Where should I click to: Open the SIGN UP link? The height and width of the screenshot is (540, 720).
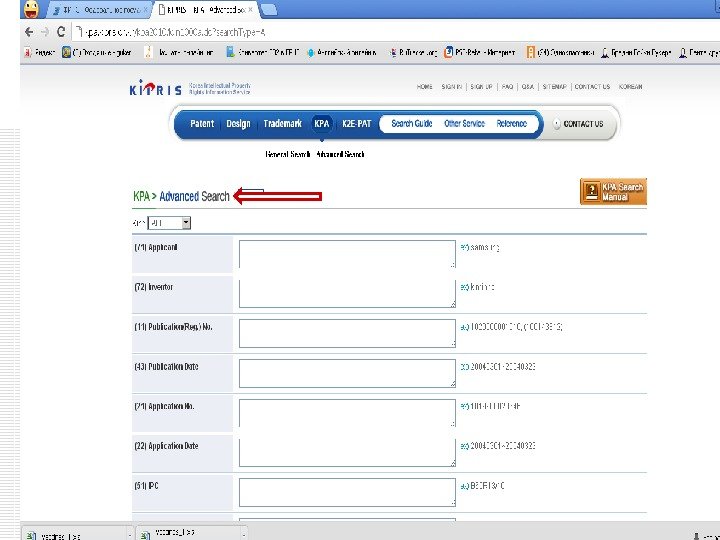coord(481,86)
